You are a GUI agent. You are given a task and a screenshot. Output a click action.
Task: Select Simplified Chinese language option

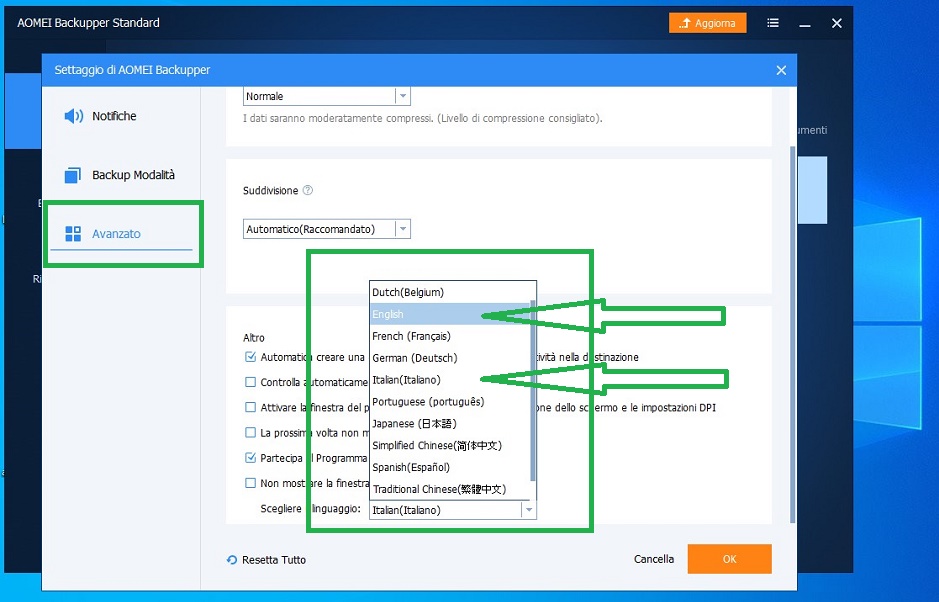(x=450, y=445)
